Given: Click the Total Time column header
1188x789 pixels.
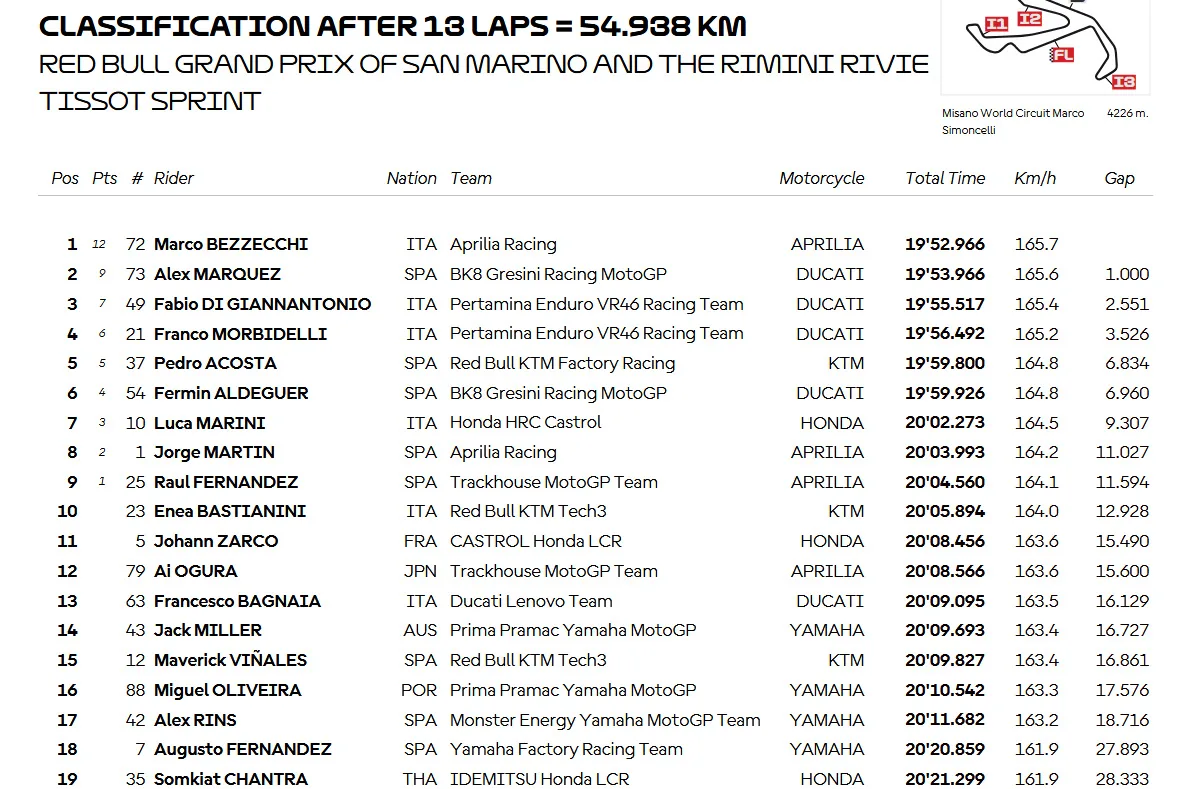Looking at the screenshot, I should tap(945, 178).
